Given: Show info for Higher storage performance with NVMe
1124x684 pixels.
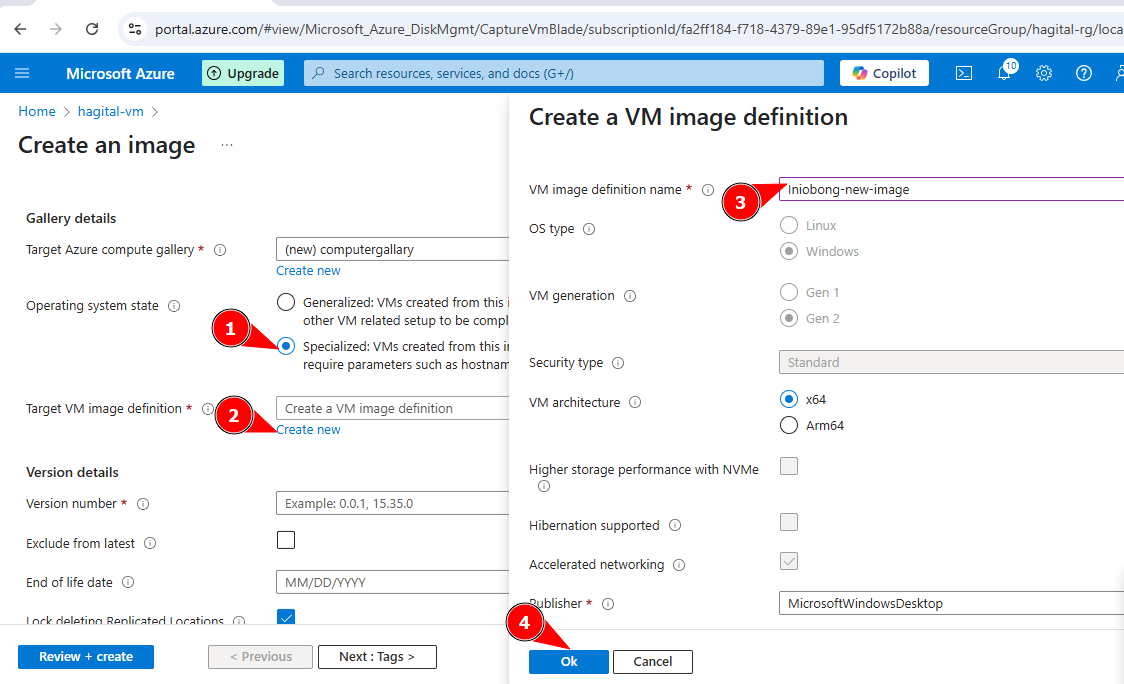Looking at the screenshot, I should [x=544, y=486].
